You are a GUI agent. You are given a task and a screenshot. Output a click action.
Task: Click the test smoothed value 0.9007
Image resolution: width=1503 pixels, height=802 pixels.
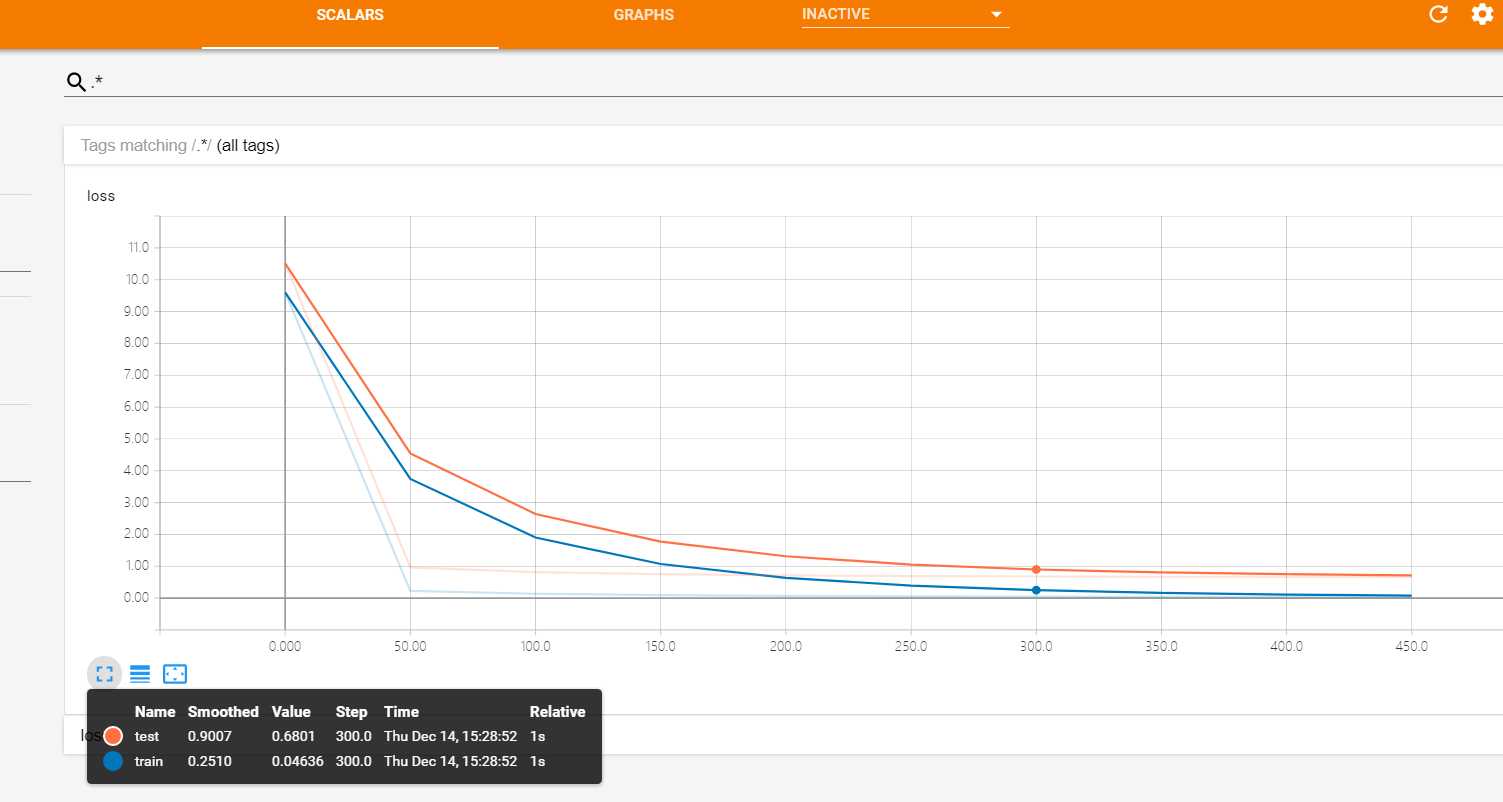pos(209,736)
